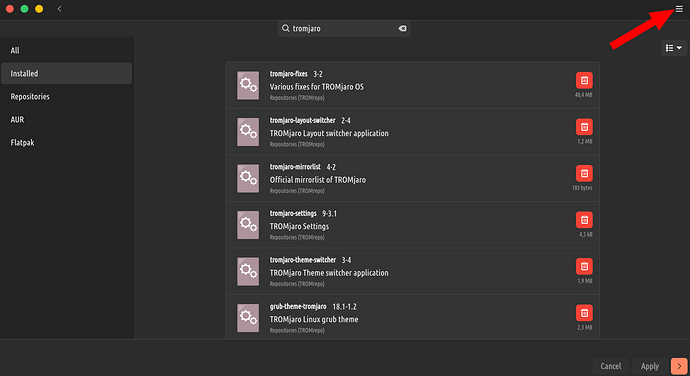Remove tromjaro-layout-switcher with trash button
Screen dimensions: 690x376
click(x=584, y=127)
